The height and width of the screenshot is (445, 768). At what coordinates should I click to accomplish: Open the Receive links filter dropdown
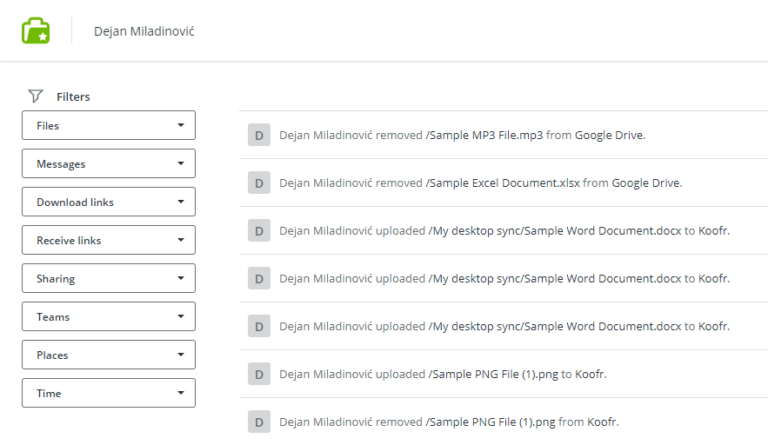click(108, 240)
